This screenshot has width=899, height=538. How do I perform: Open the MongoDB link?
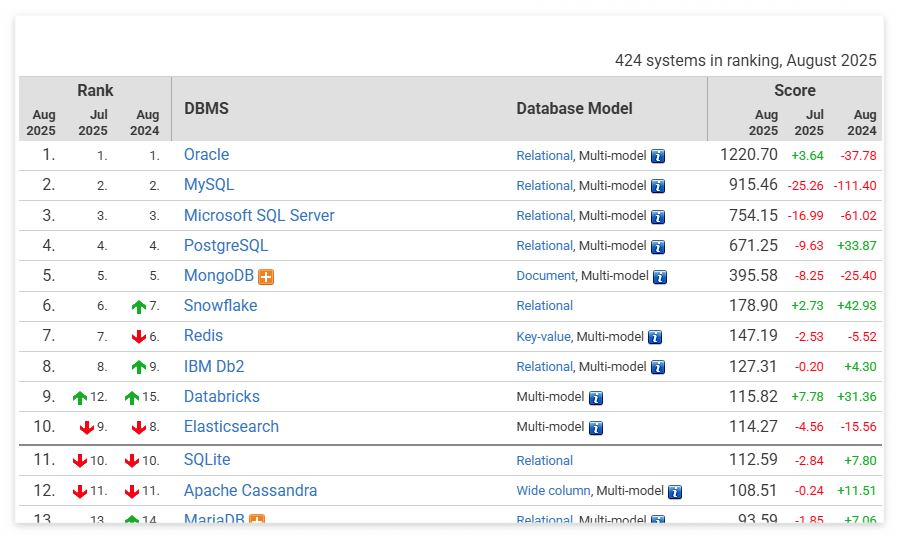coord(218,276)
